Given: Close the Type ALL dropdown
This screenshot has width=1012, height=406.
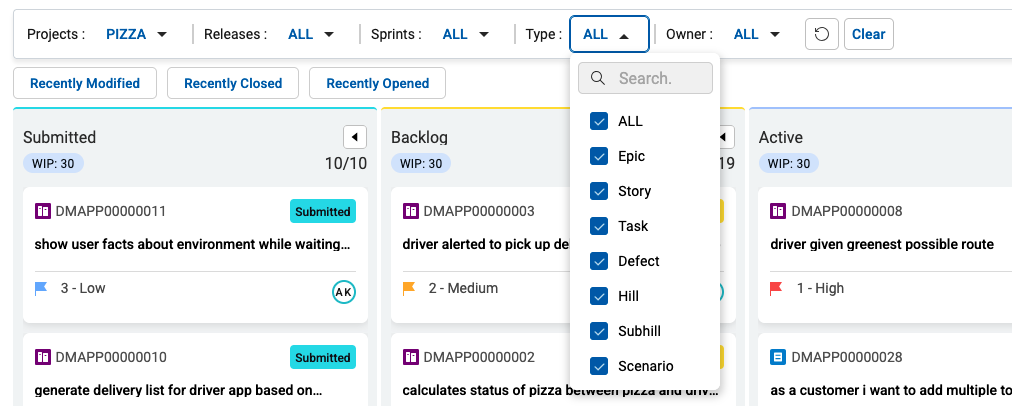Looking at the screenshot, I should click(609, 34).
